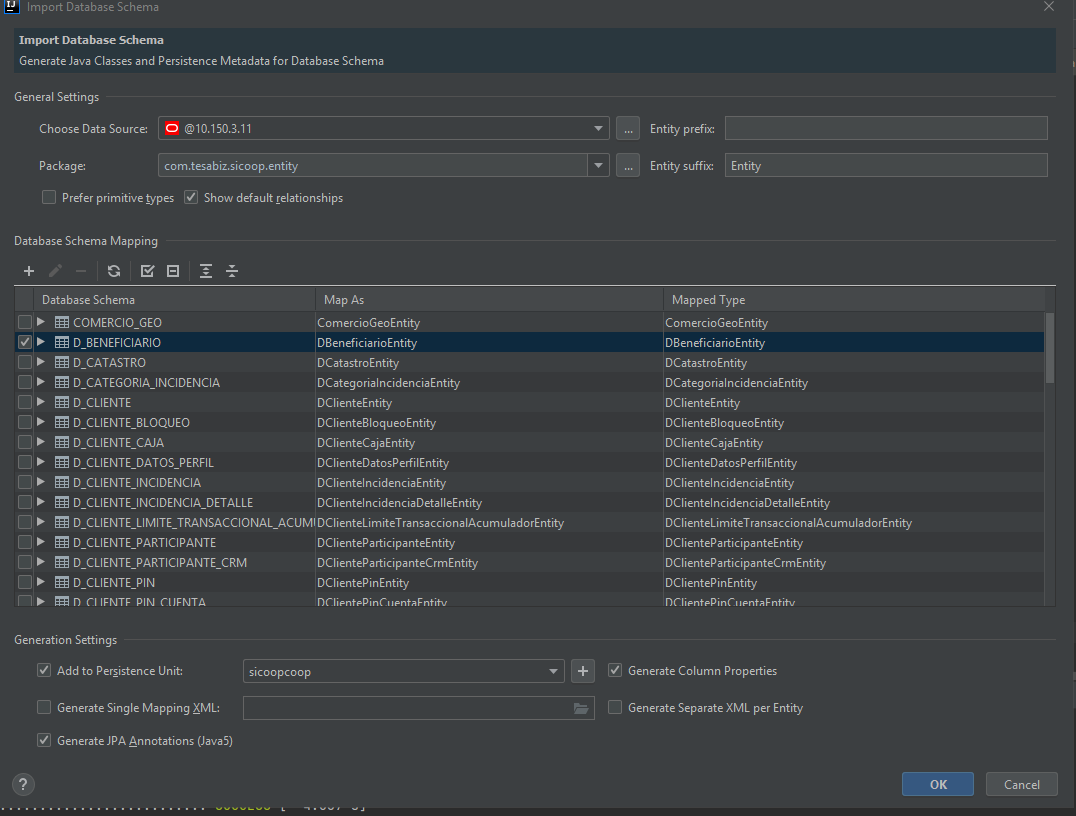
Task: Add a new persistence unit with plus button
Action: [583, 671]
